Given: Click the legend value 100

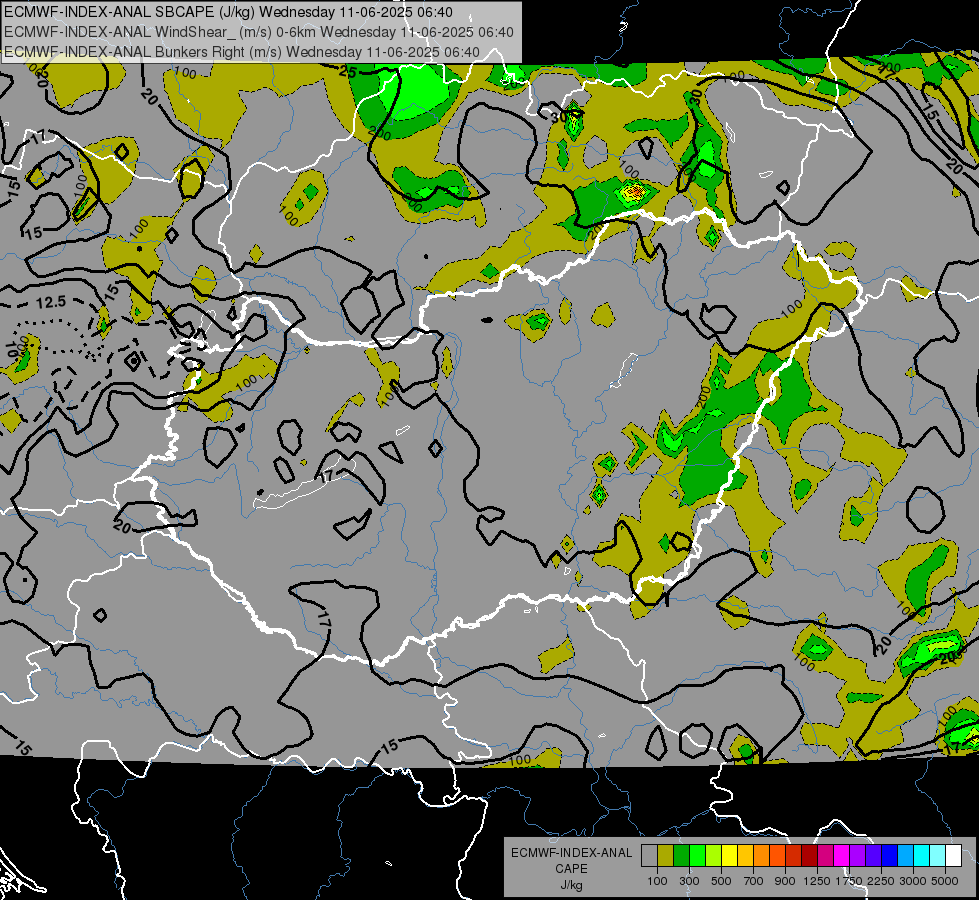Looking at the screenshot, I should point(657,881).
